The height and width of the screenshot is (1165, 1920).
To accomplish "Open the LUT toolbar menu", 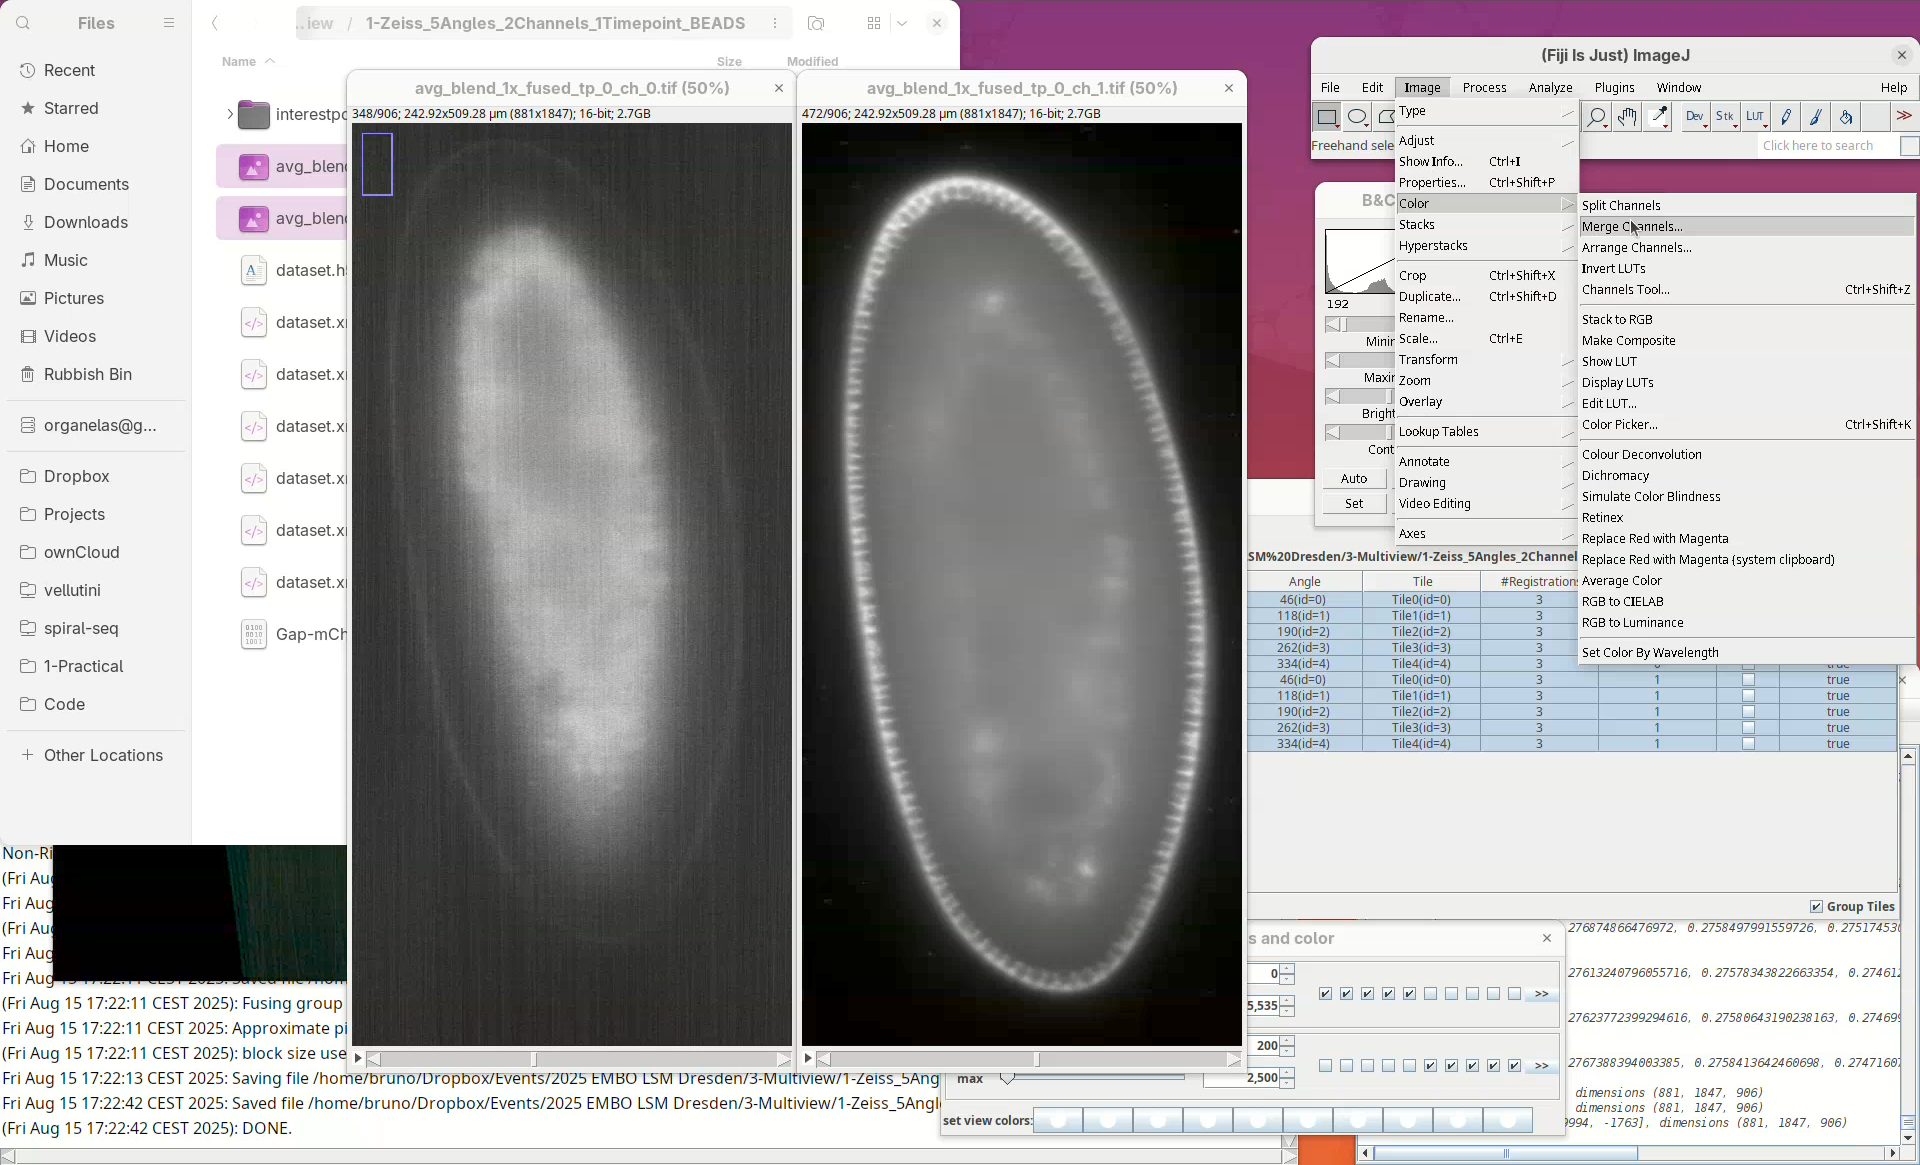I will coord(1755,117).
